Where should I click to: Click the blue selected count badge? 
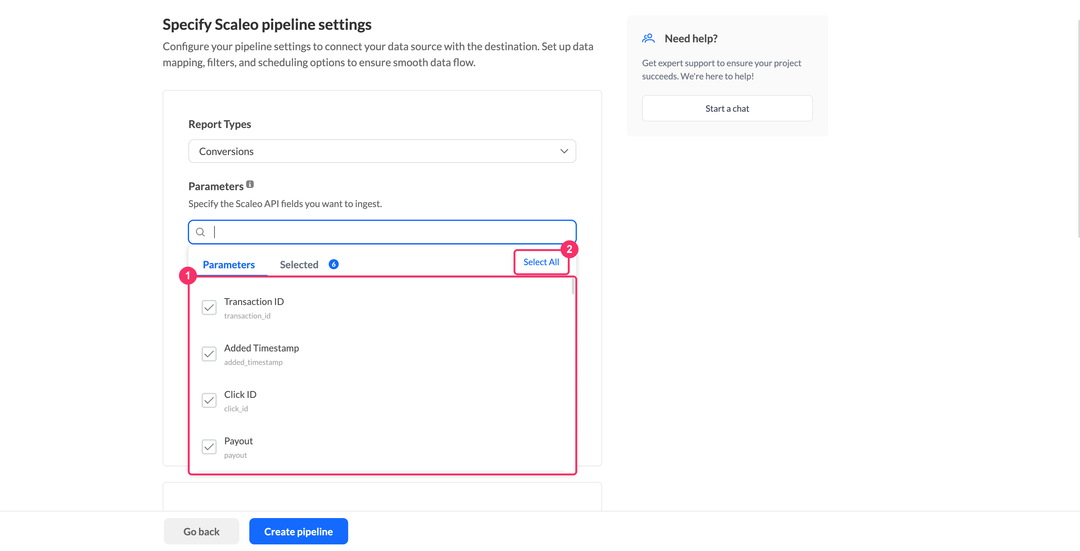tap(333, 264)
